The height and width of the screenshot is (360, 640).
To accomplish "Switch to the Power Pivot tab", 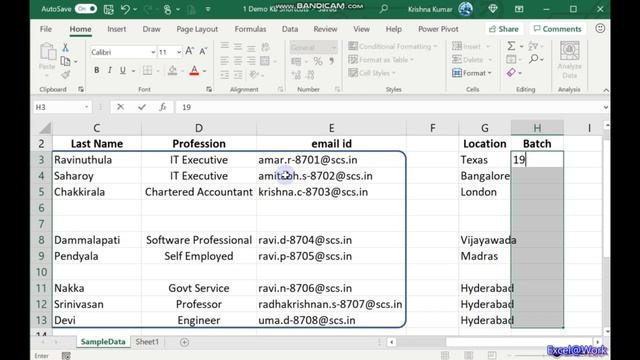I will point(438,29).
